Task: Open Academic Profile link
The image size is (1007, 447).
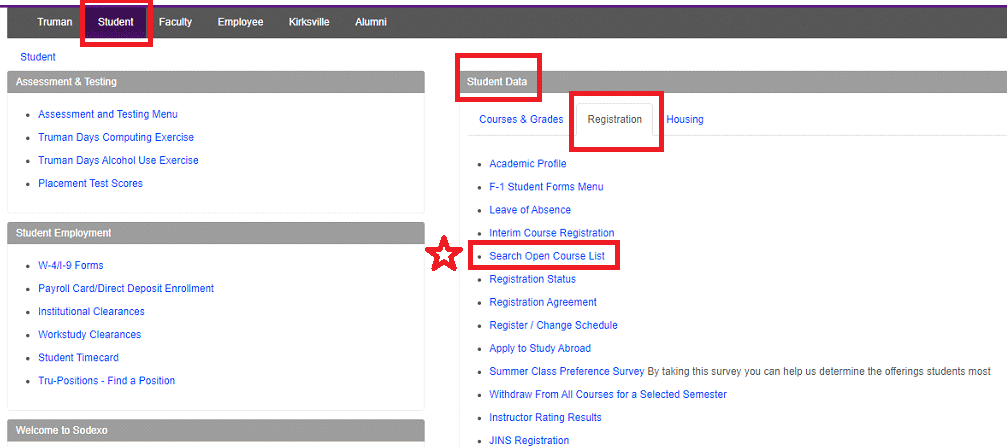Action: (528, 164)
